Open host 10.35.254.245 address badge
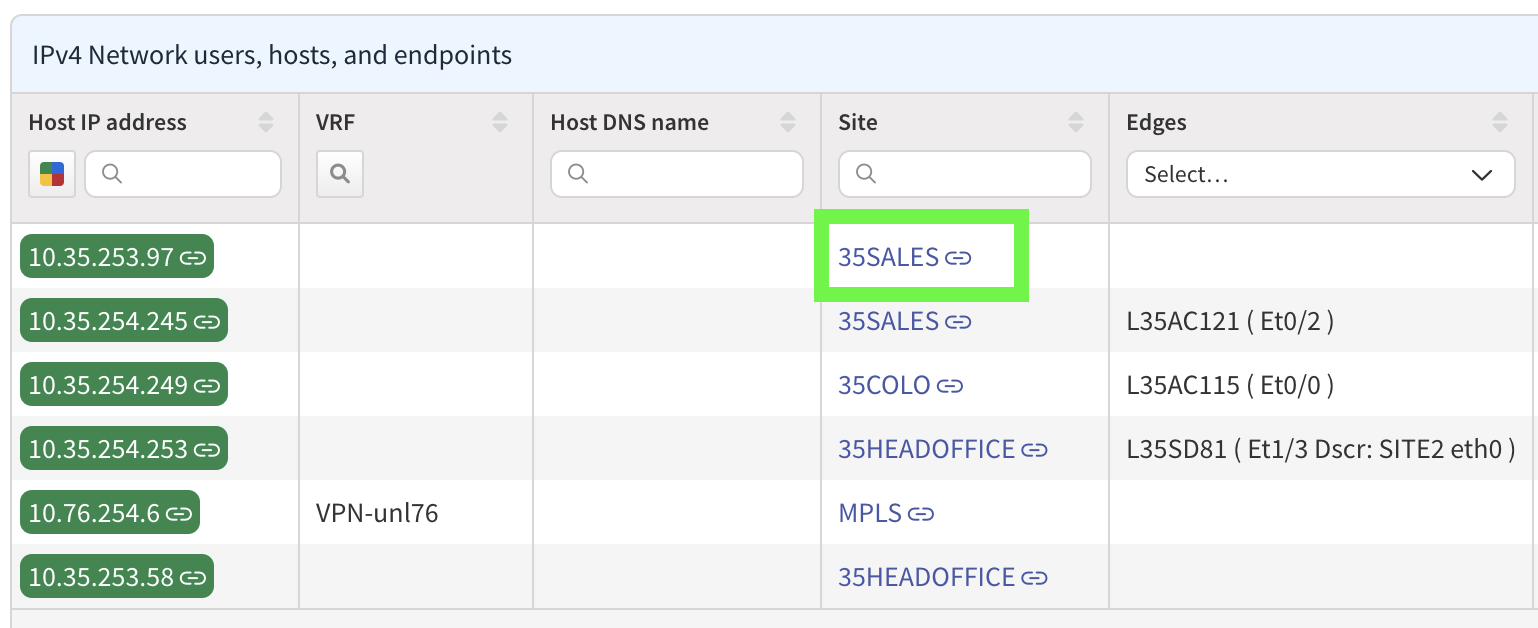The width and height of the screenshot is (1538, 628). coord(108,322)
